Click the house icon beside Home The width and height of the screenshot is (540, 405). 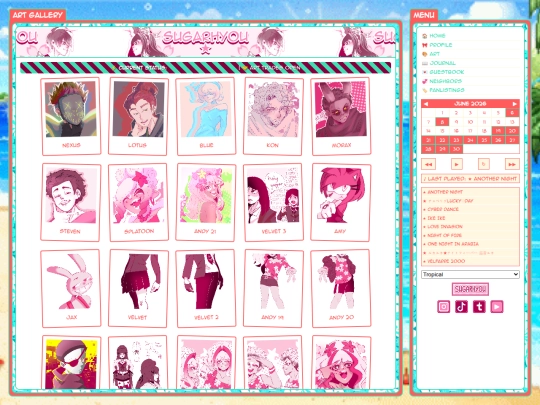(425, 36)
